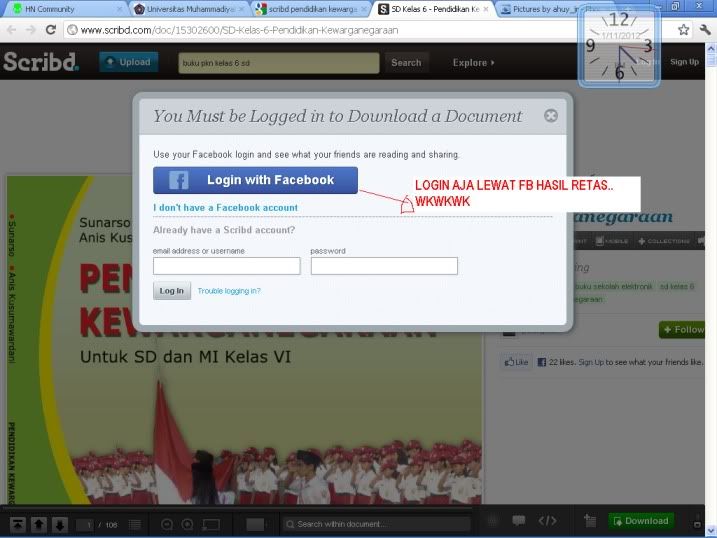This screenshot has width=717, height=538.
Task: Zoom in with the plus magnifier
Action: (x=187, y=524)
